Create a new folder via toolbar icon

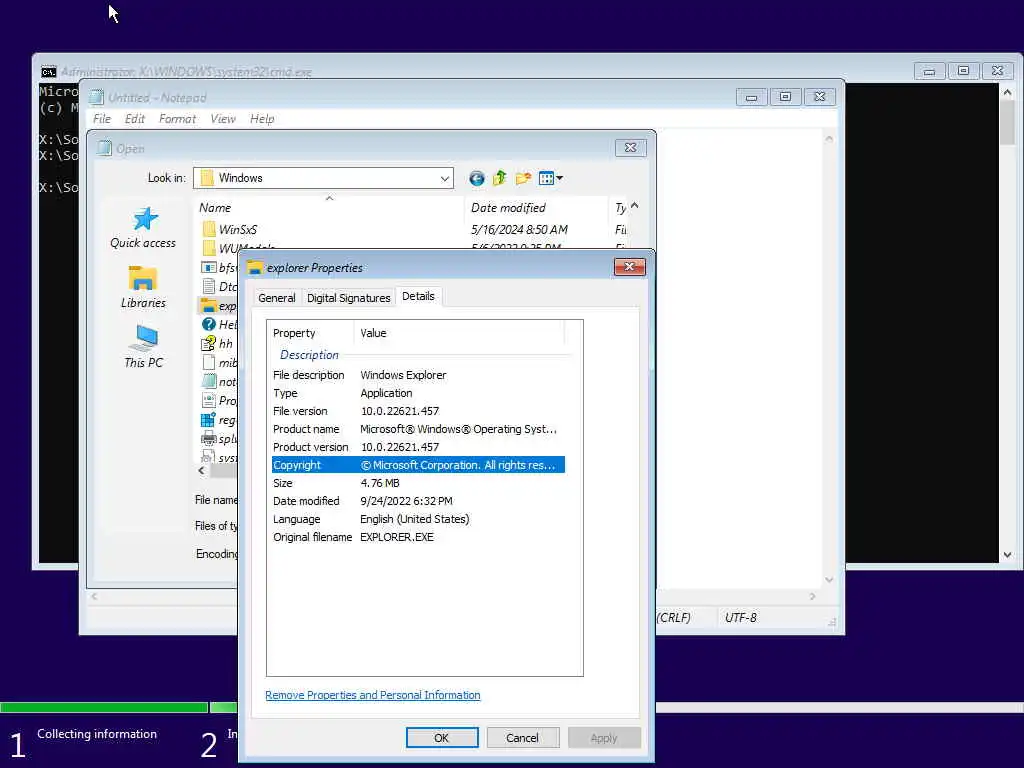click(523, 178)
